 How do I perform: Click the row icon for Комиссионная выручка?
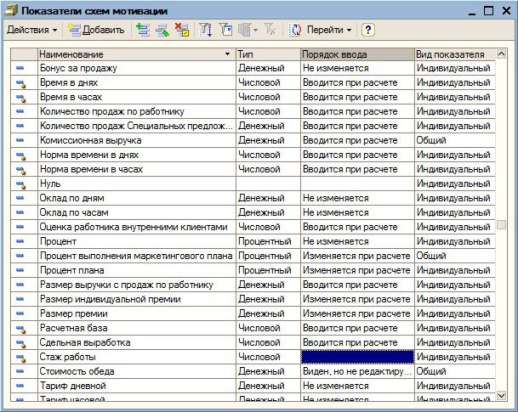pyautogui.click(x=20, y=140)
